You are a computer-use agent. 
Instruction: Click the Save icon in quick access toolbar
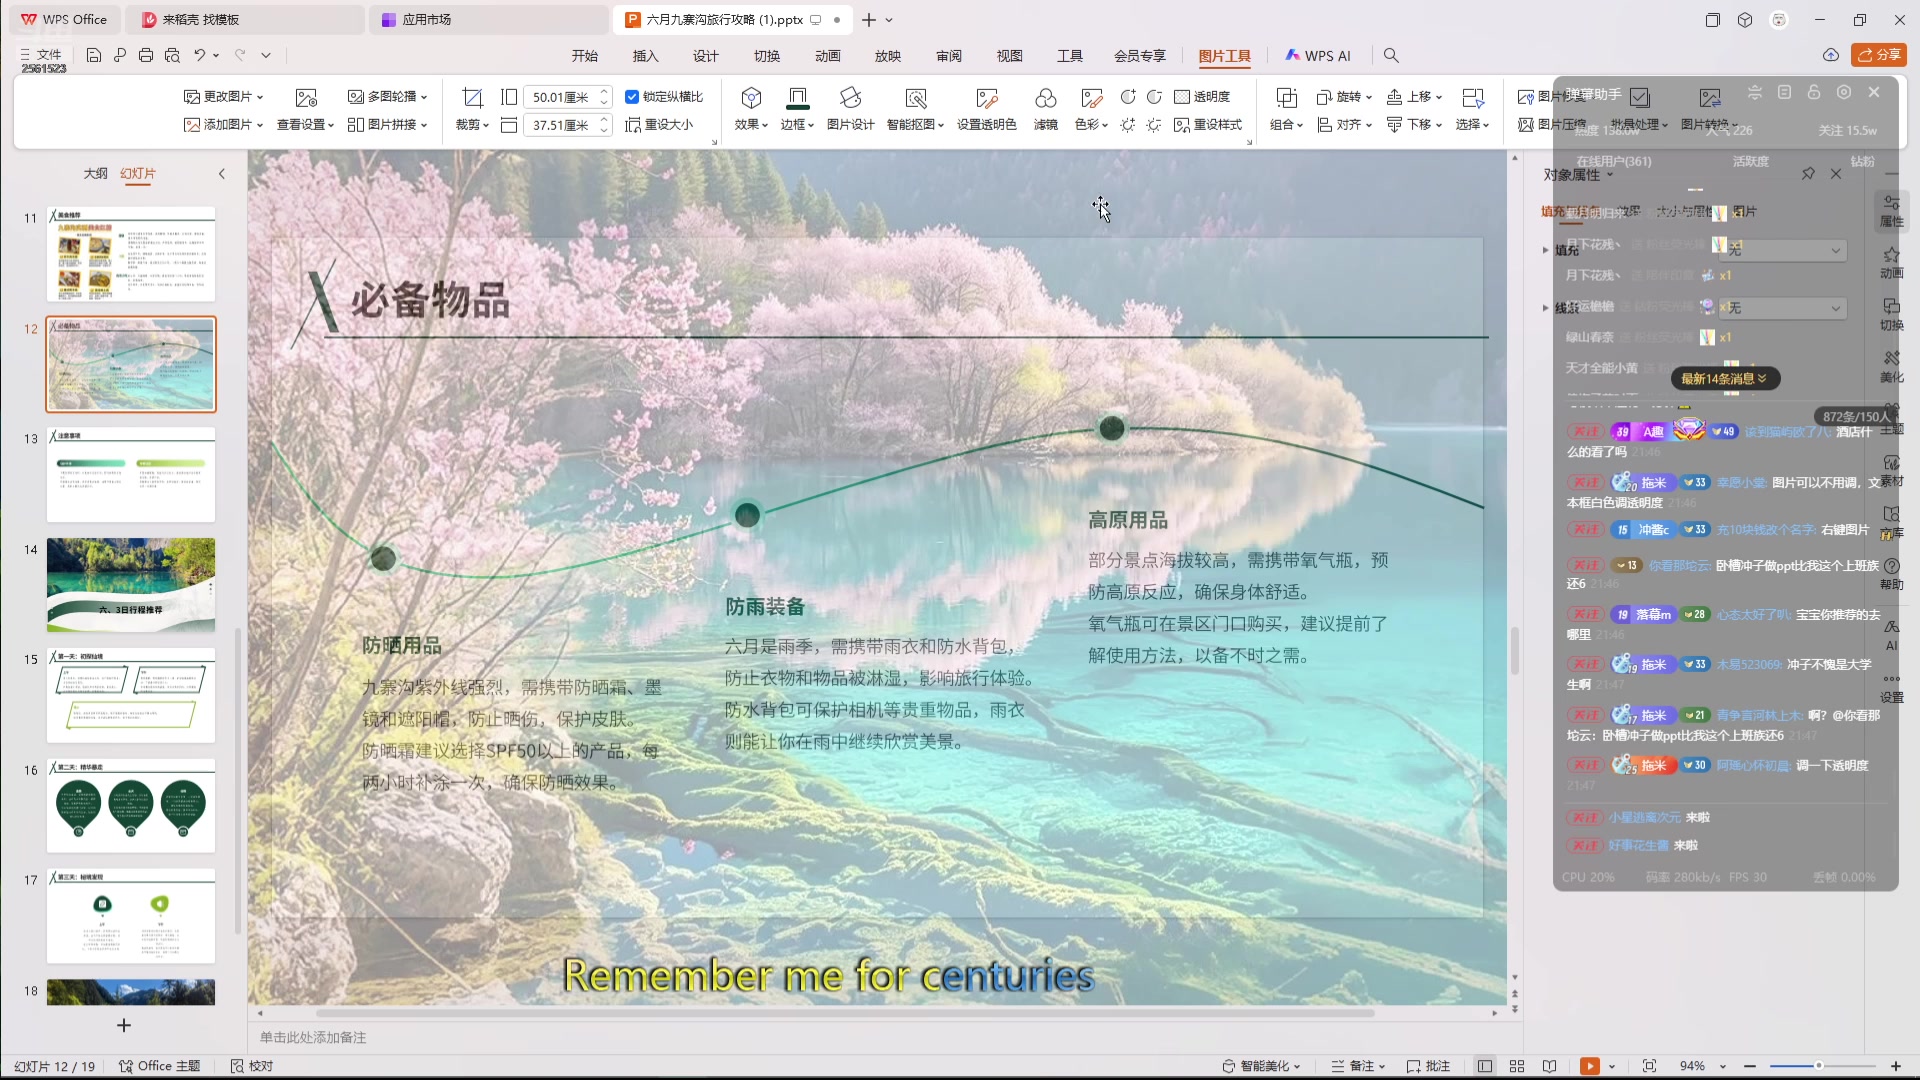point(93,56)
